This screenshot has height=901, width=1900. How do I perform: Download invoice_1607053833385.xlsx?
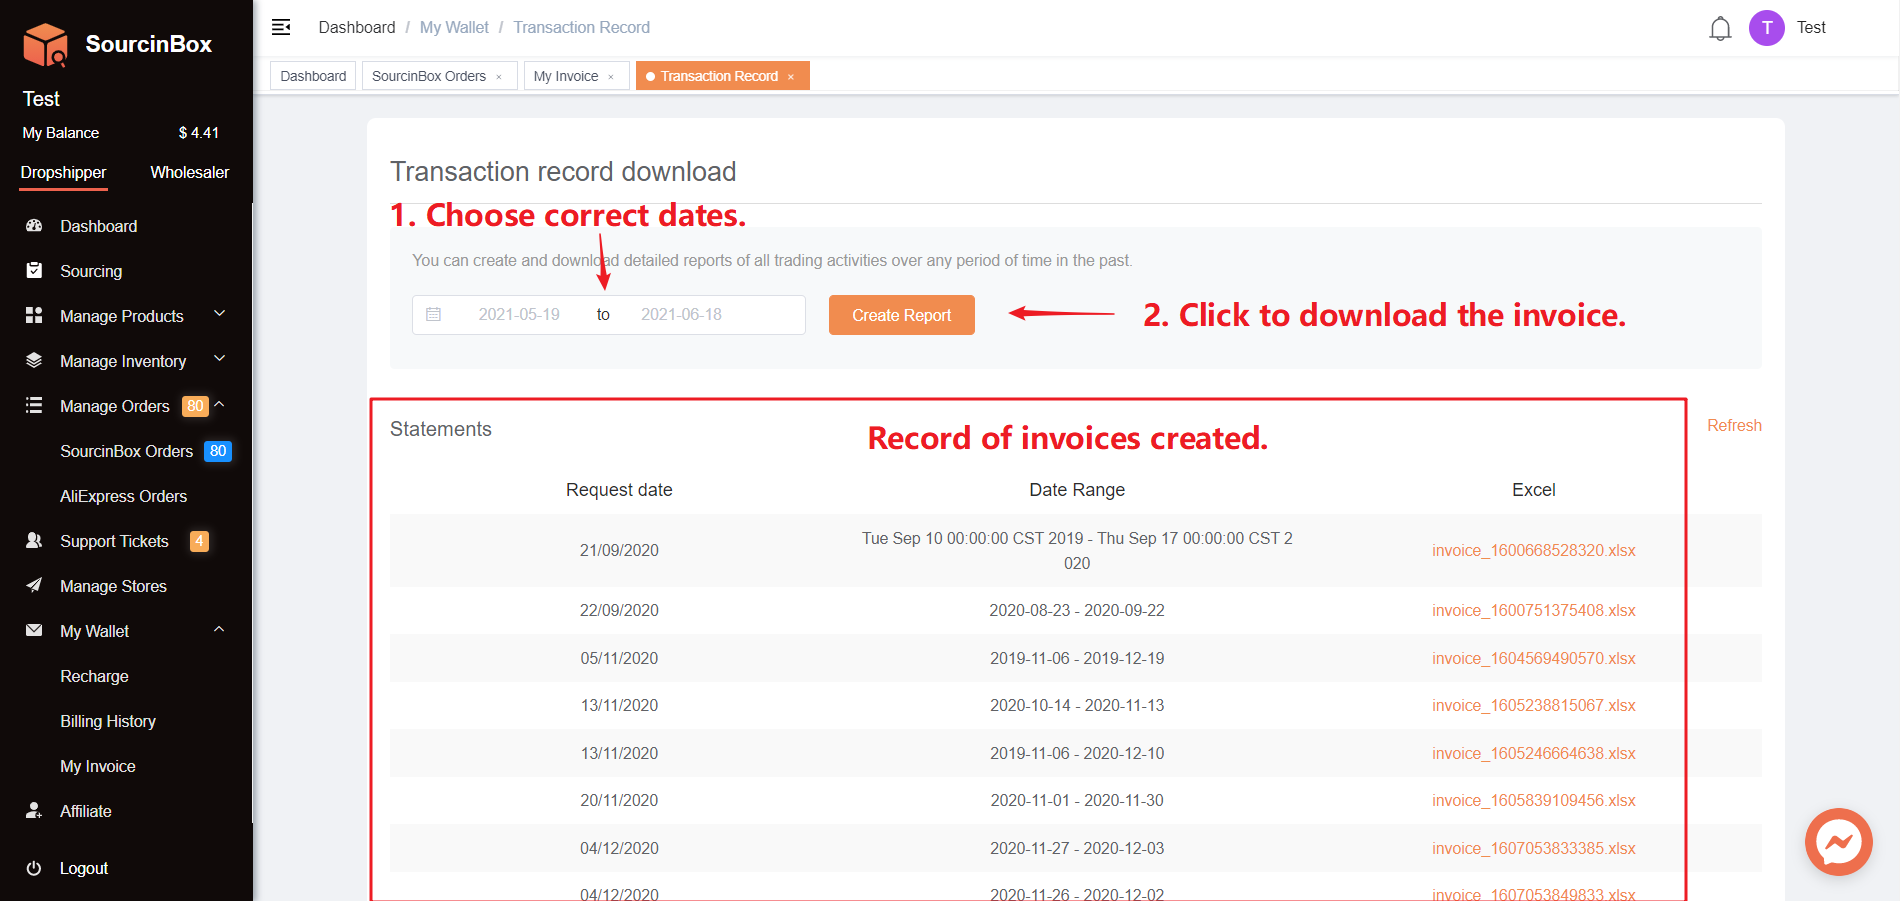tap(1533, 848)
